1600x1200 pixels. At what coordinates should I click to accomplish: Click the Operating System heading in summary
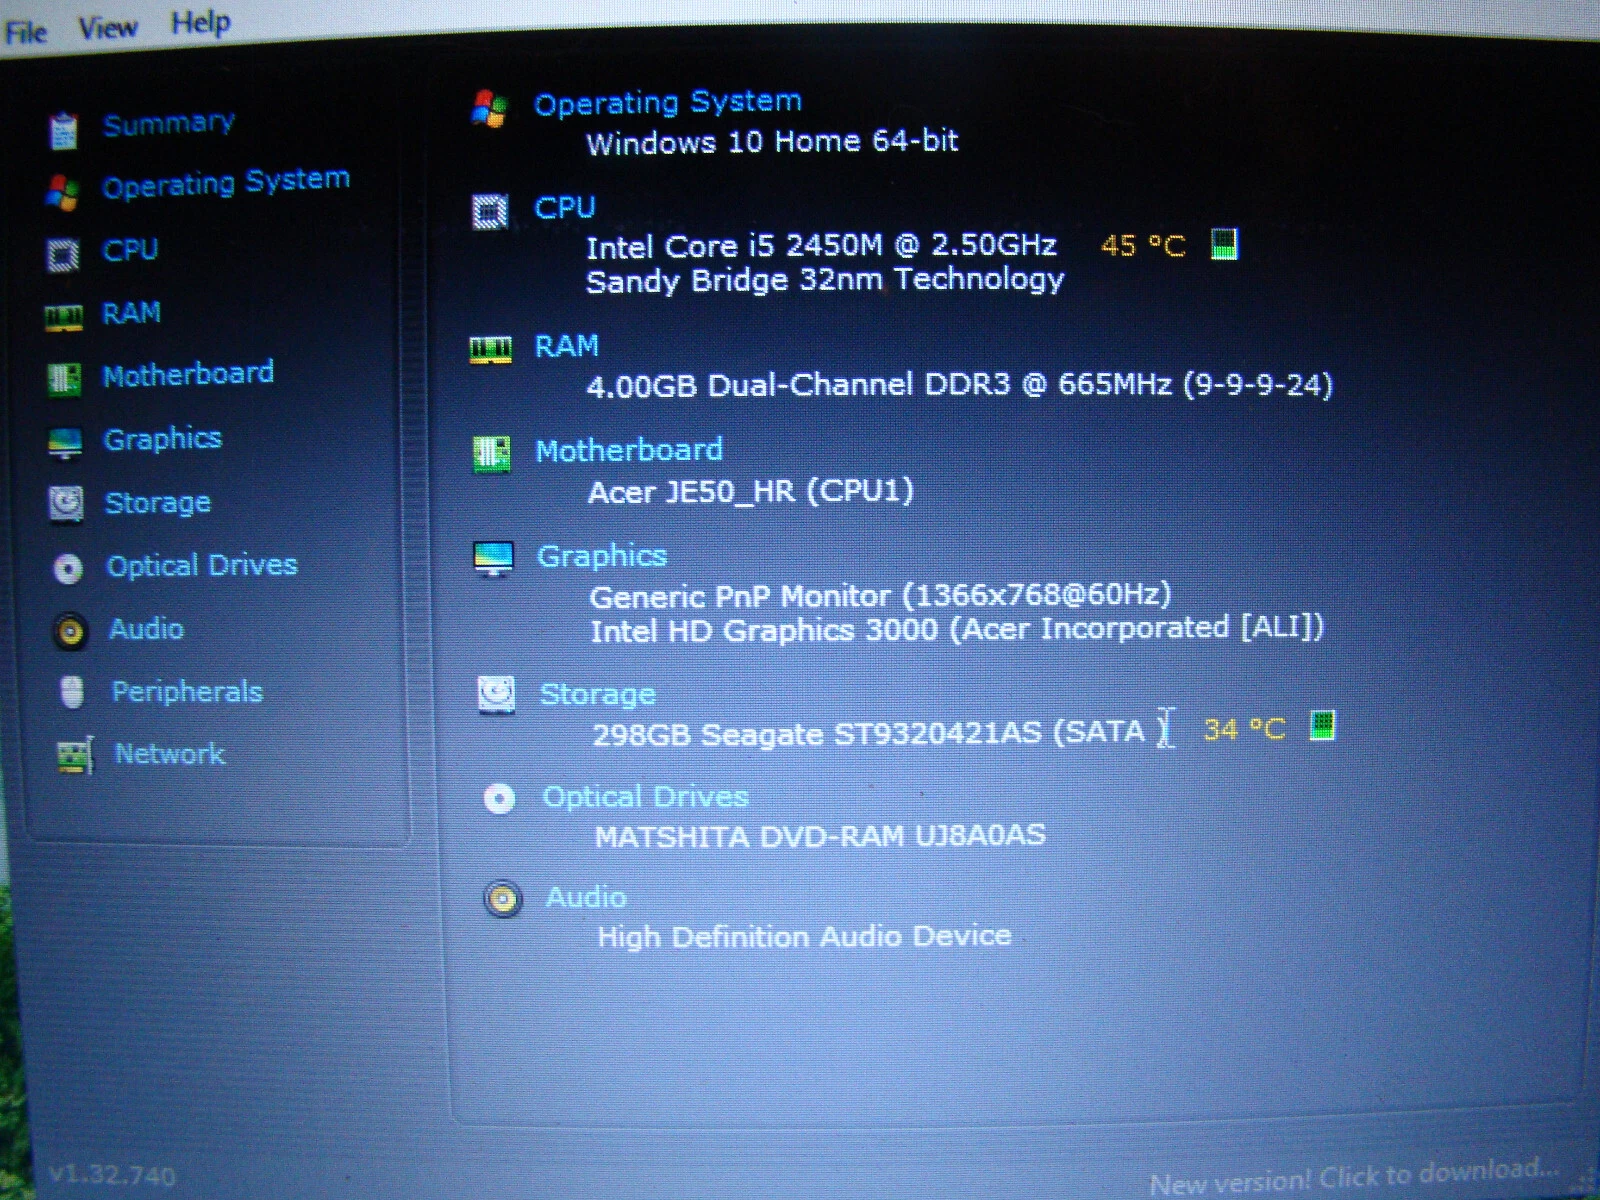668,102
